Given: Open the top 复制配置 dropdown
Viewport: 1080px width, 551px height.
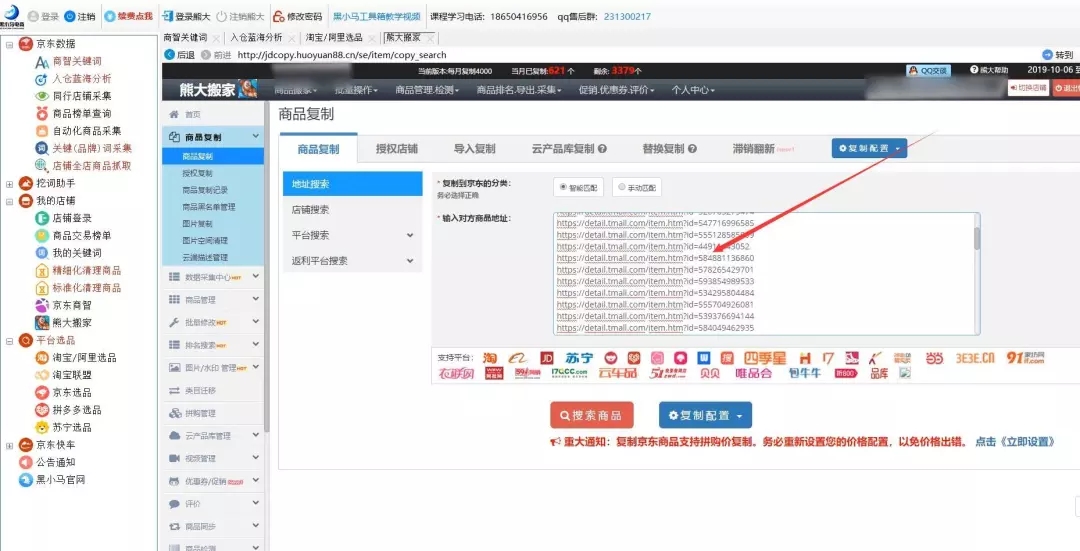Looking at the screenshot, I should (x=869, y=148).
